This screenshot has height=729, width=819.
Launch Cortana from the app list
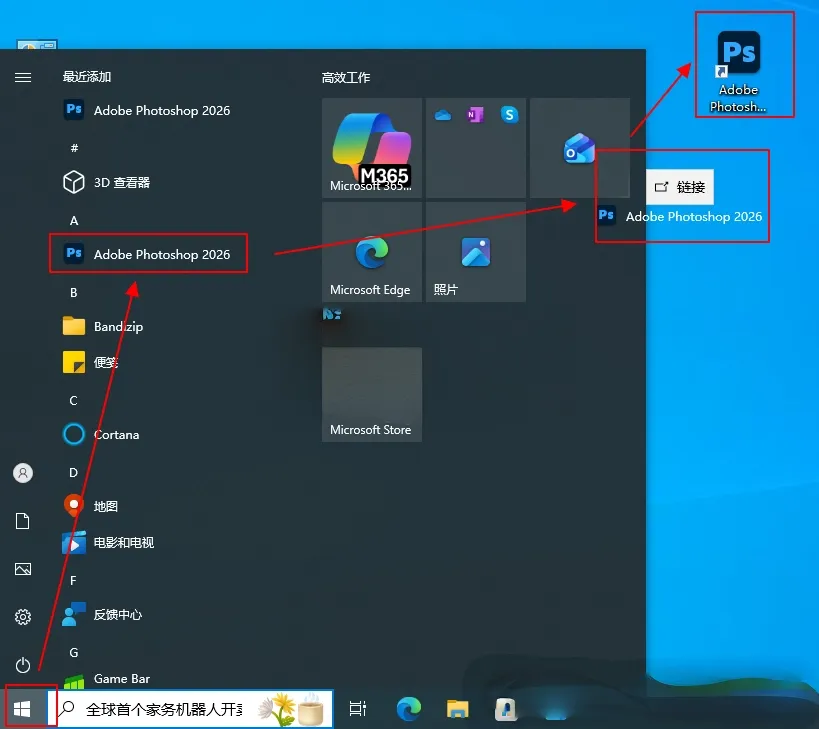tap(101, 434)
